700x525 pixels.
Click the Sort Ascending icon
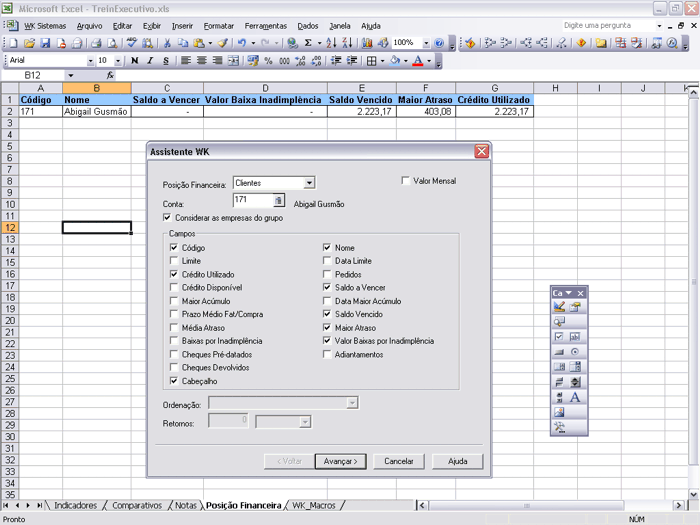click(x=332, y=43)
